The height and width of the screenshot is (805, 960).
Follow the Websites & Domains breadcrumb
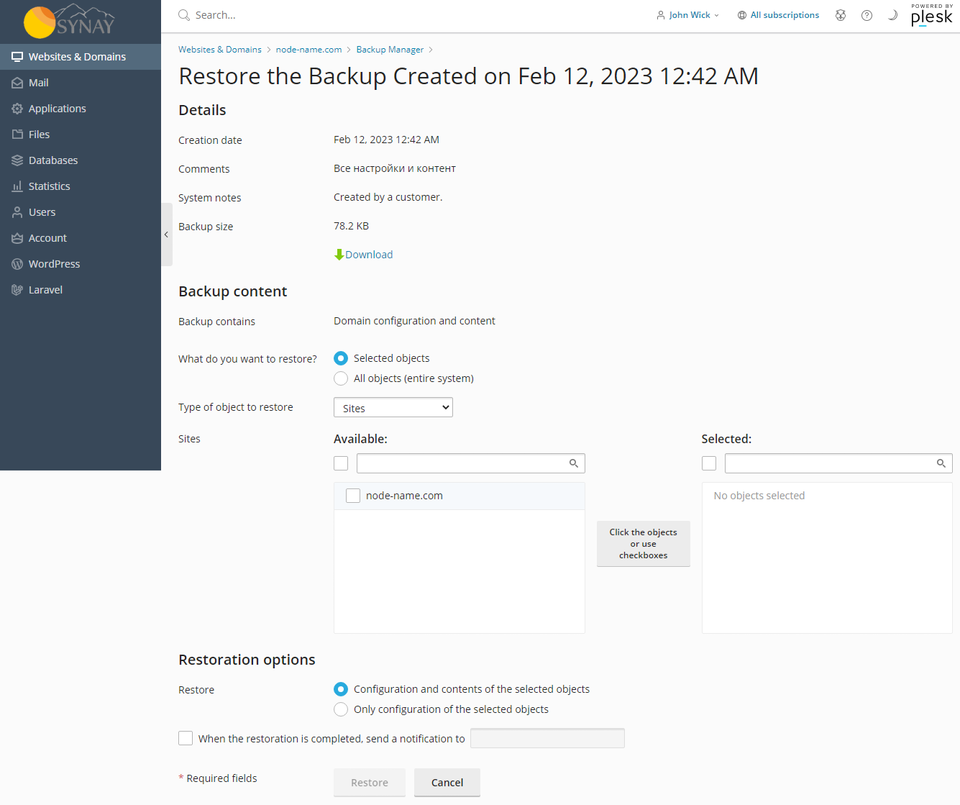pos(220,50)
